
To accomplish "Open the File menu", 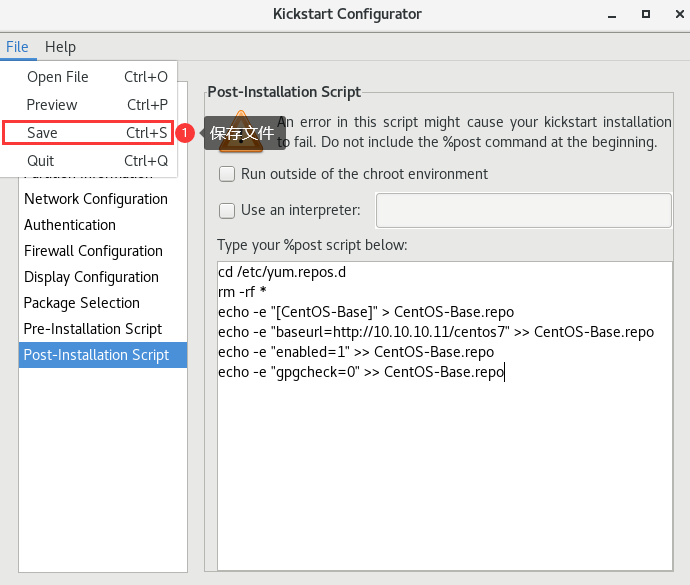I will [x=17, y=47].
